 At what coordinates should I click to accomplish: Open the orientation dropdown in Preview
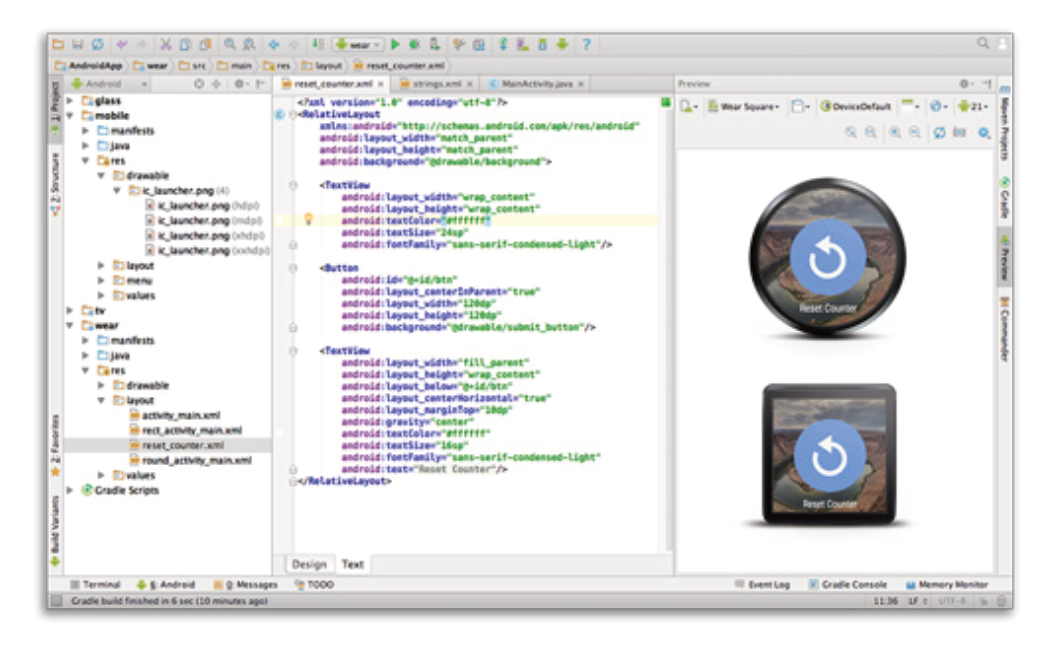coord(800,107)
